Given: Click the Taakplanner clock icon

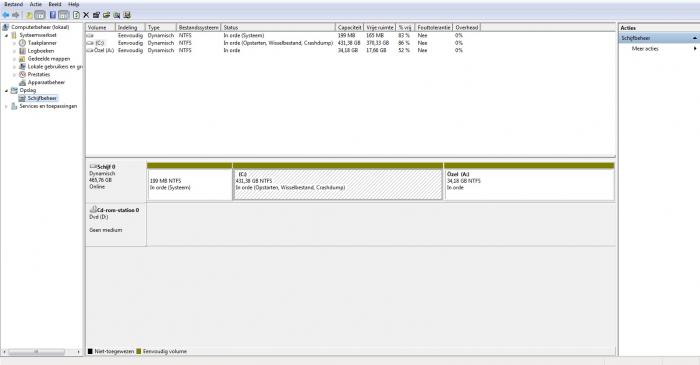Looking at the screenshot, I should 22,43.
